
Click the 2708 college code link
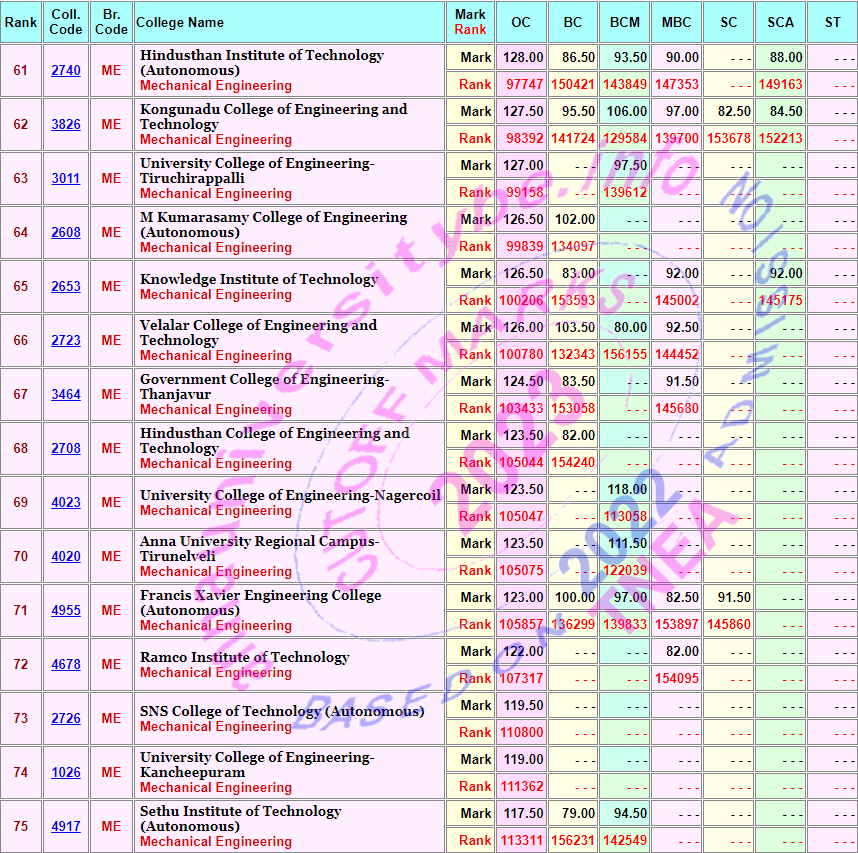[66, 449]
